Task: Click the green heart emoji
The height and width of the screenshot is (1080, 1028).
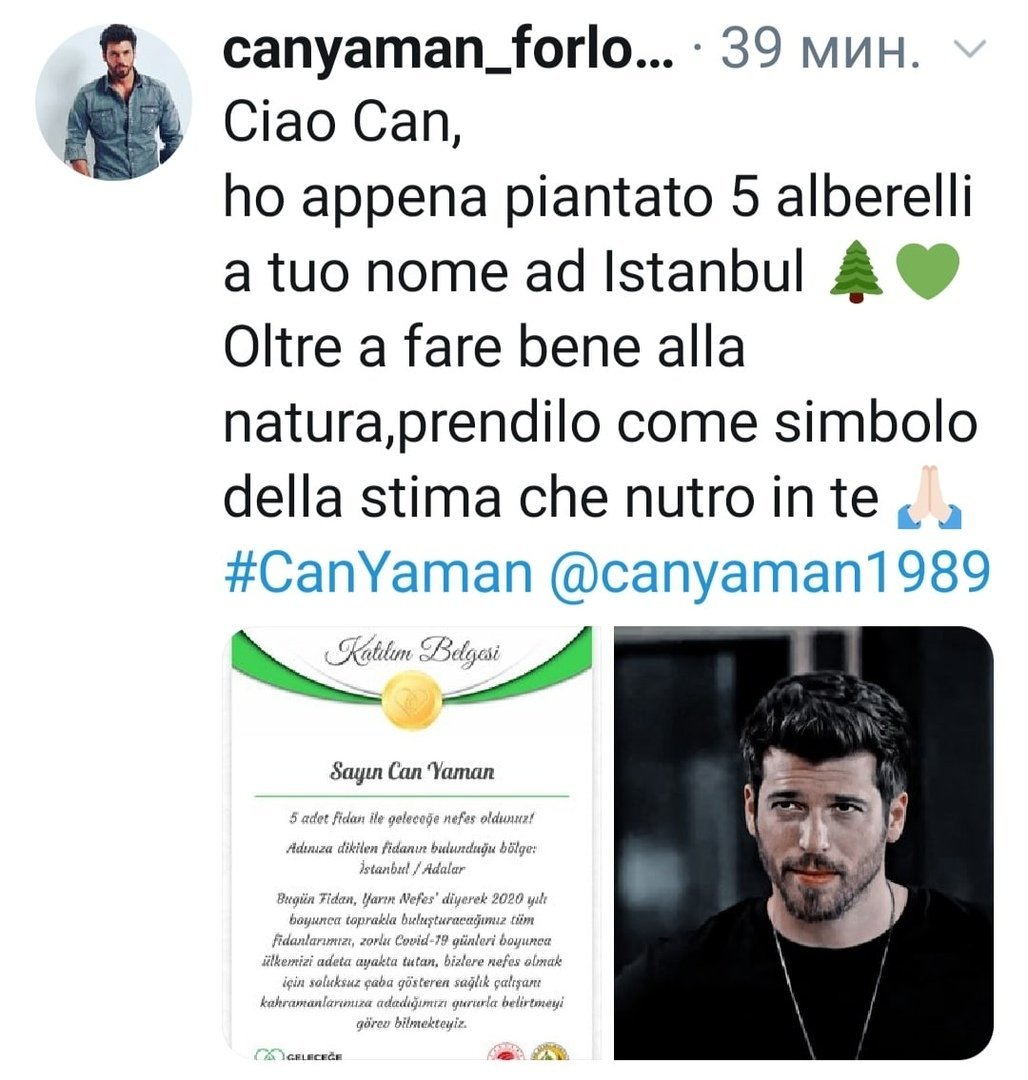Action: pyautogui.click(x=927, y=272)
